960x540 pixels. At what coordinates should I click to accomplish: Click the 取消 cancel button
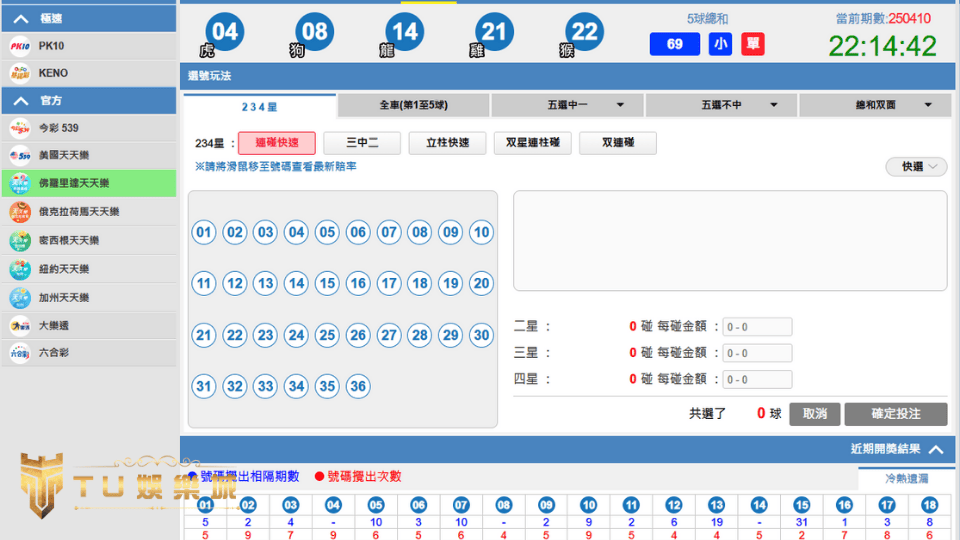[814, 414]
